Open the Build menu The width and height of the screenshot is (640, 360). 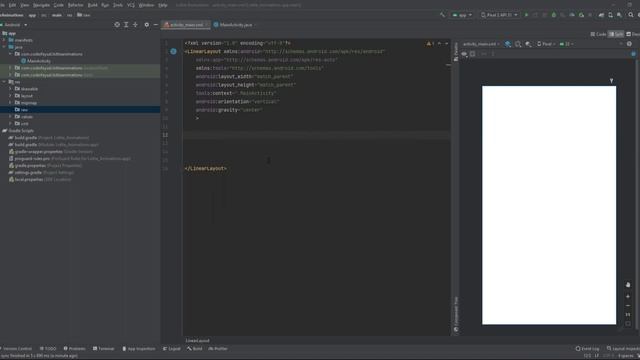point(93,5)
